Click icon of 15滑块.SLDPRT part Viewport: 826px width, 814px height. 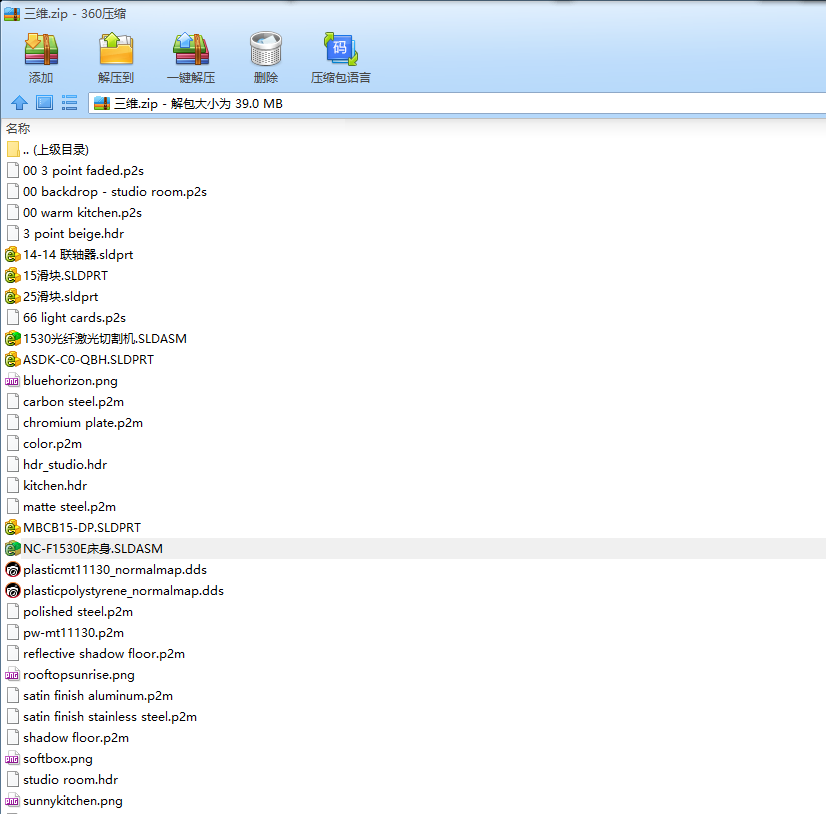point(13,276)
